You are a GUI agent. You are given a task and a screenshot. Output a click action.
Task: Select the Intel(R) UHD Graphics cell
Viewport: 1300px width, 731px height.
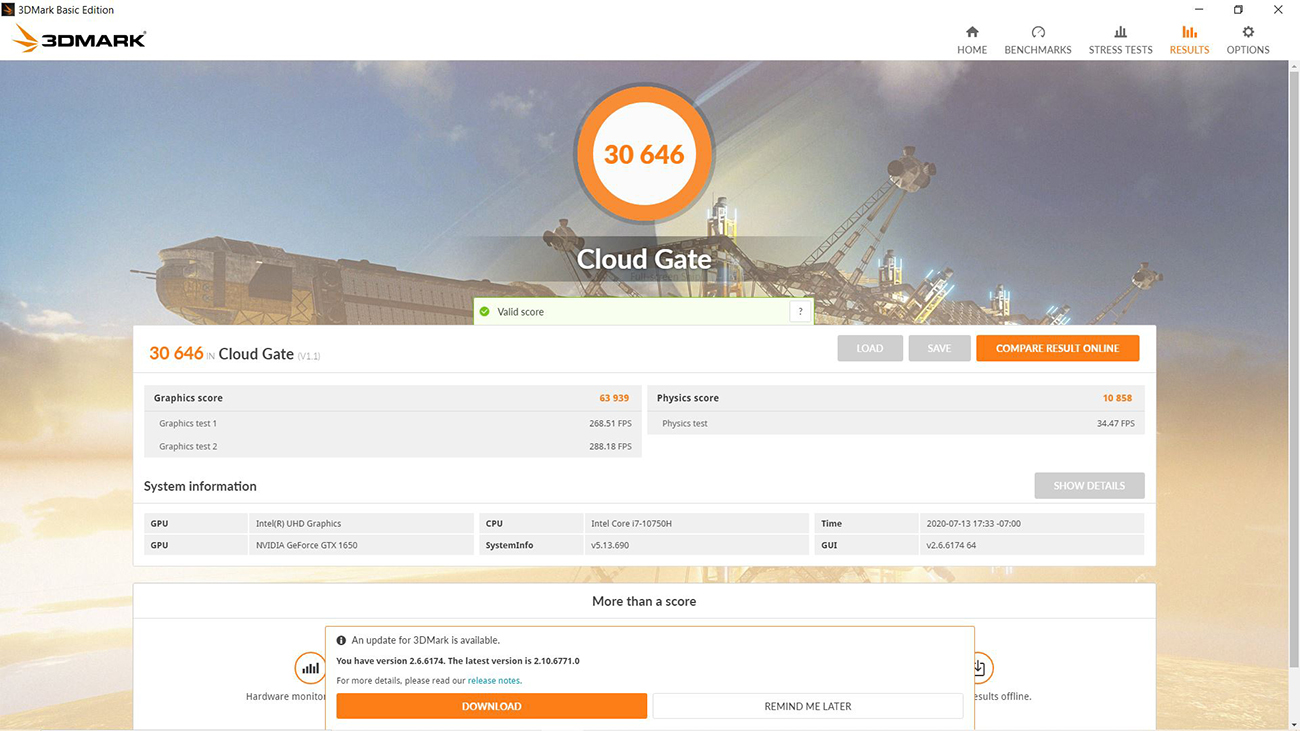[x=361, y=523]
